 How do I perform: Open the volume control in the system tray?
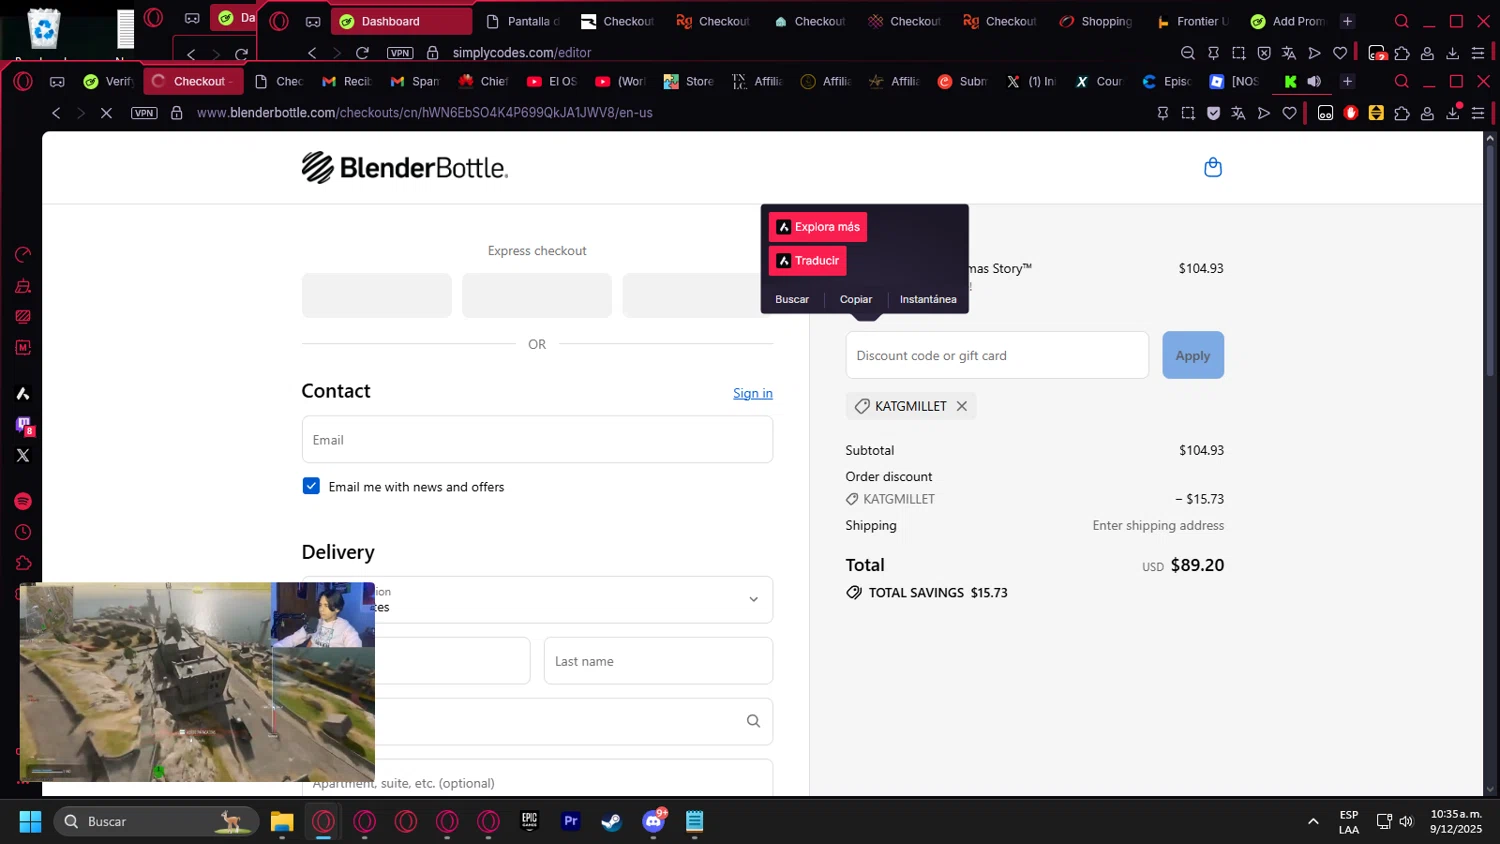1407,821
